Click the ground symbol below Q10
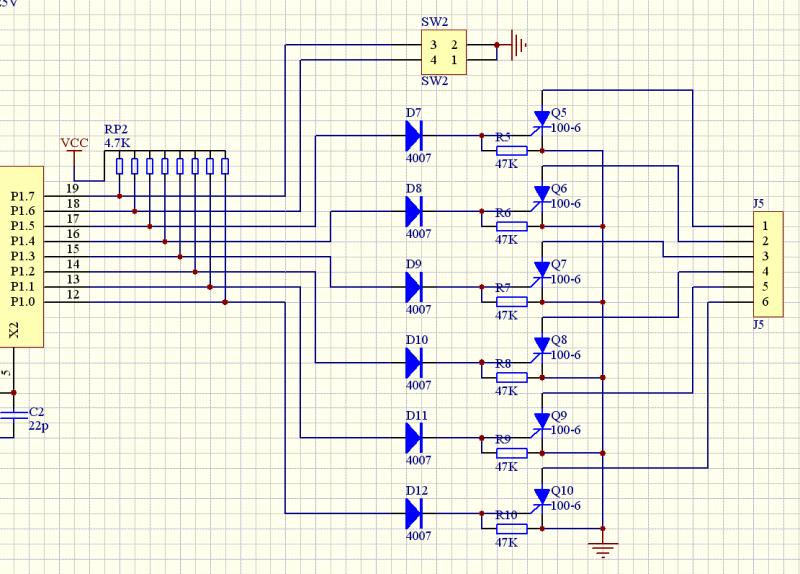The height and width of the screenshot is (574, 800). point(604,549)
